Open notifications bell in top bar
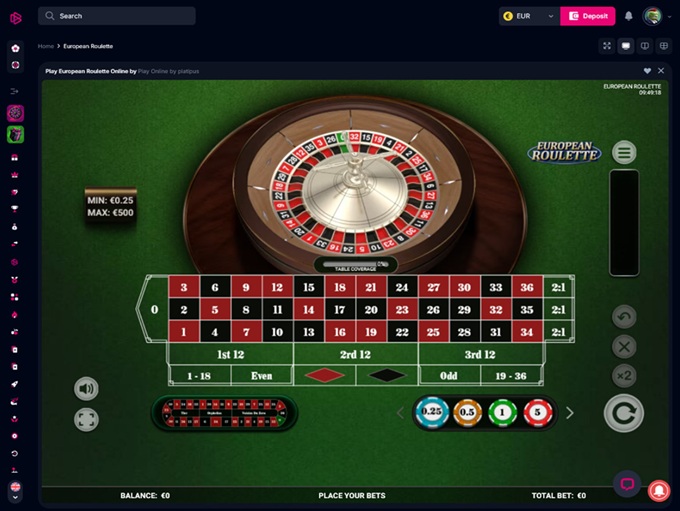 pyautogui.click(x=628, y=16)
